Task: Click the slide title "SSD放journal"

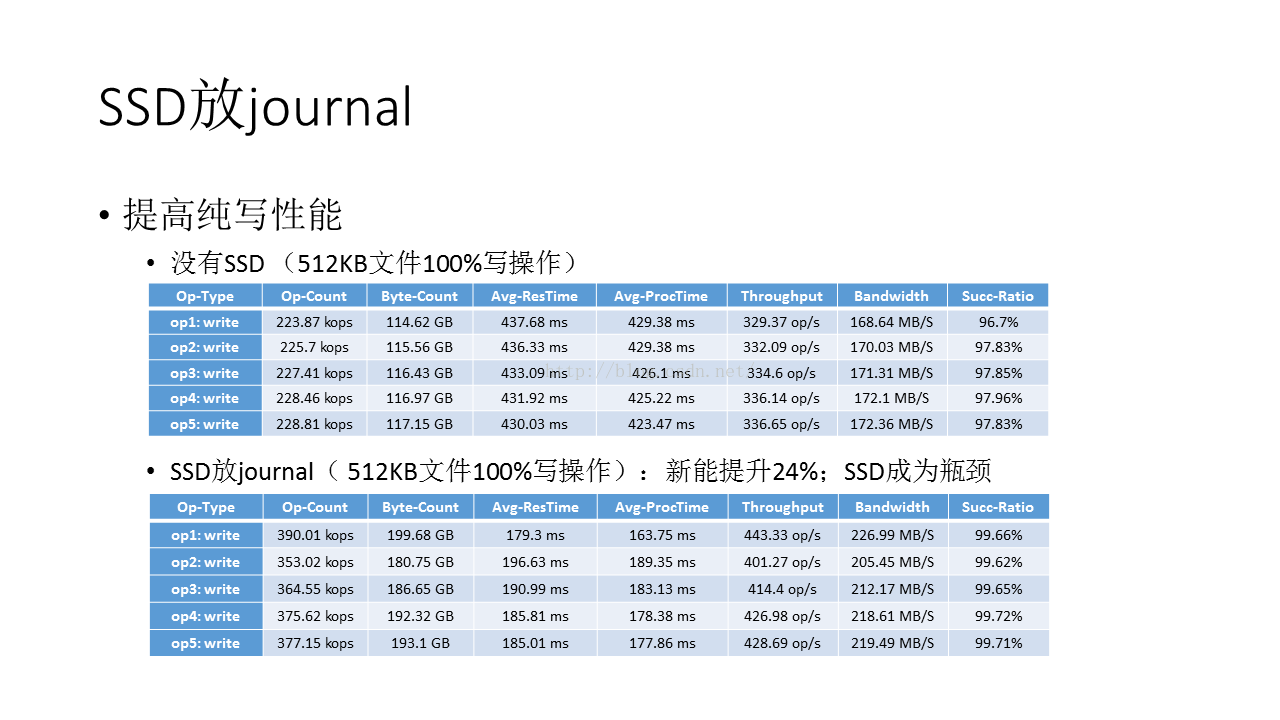Action: [255, 107]
